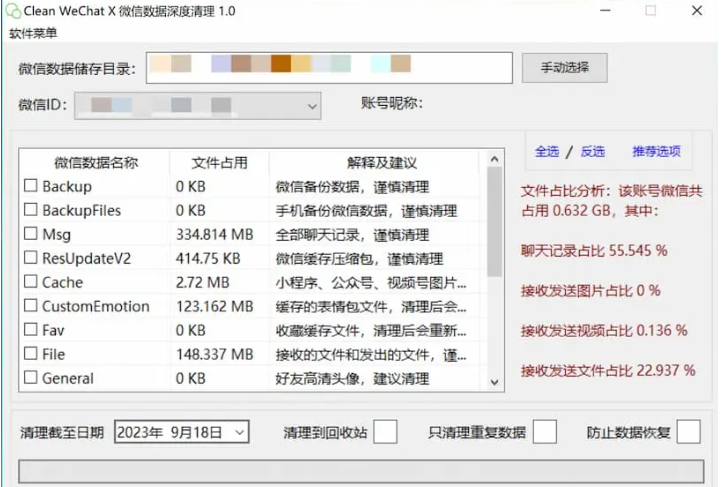Screen dimensions: 724x487
Task: Click the progress bar at the bottom
Action: [x=361, y=471]
